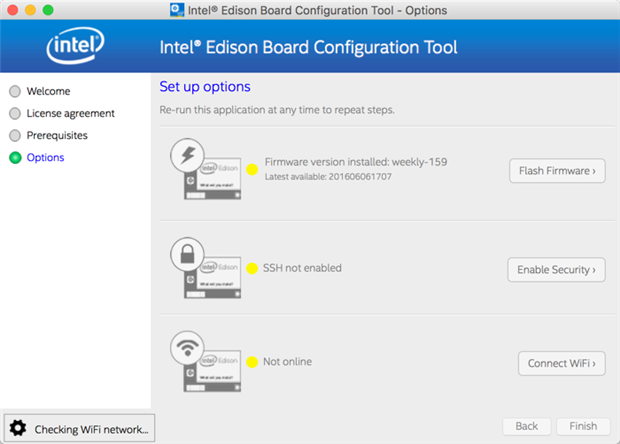Click yellow firmware status indicator dot
620x444 pixels.
click(252, 170)
